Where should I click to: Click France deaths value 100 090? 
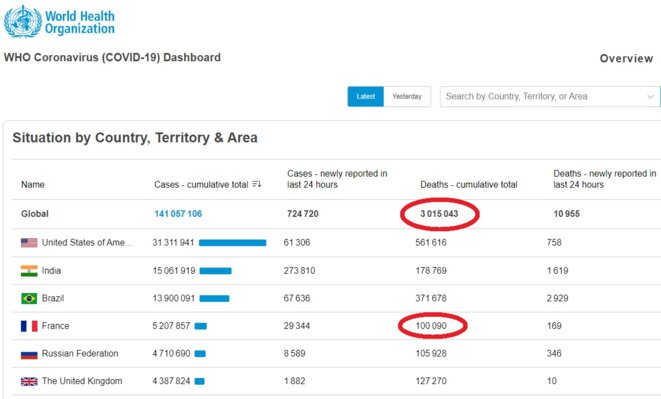(431, 326)
